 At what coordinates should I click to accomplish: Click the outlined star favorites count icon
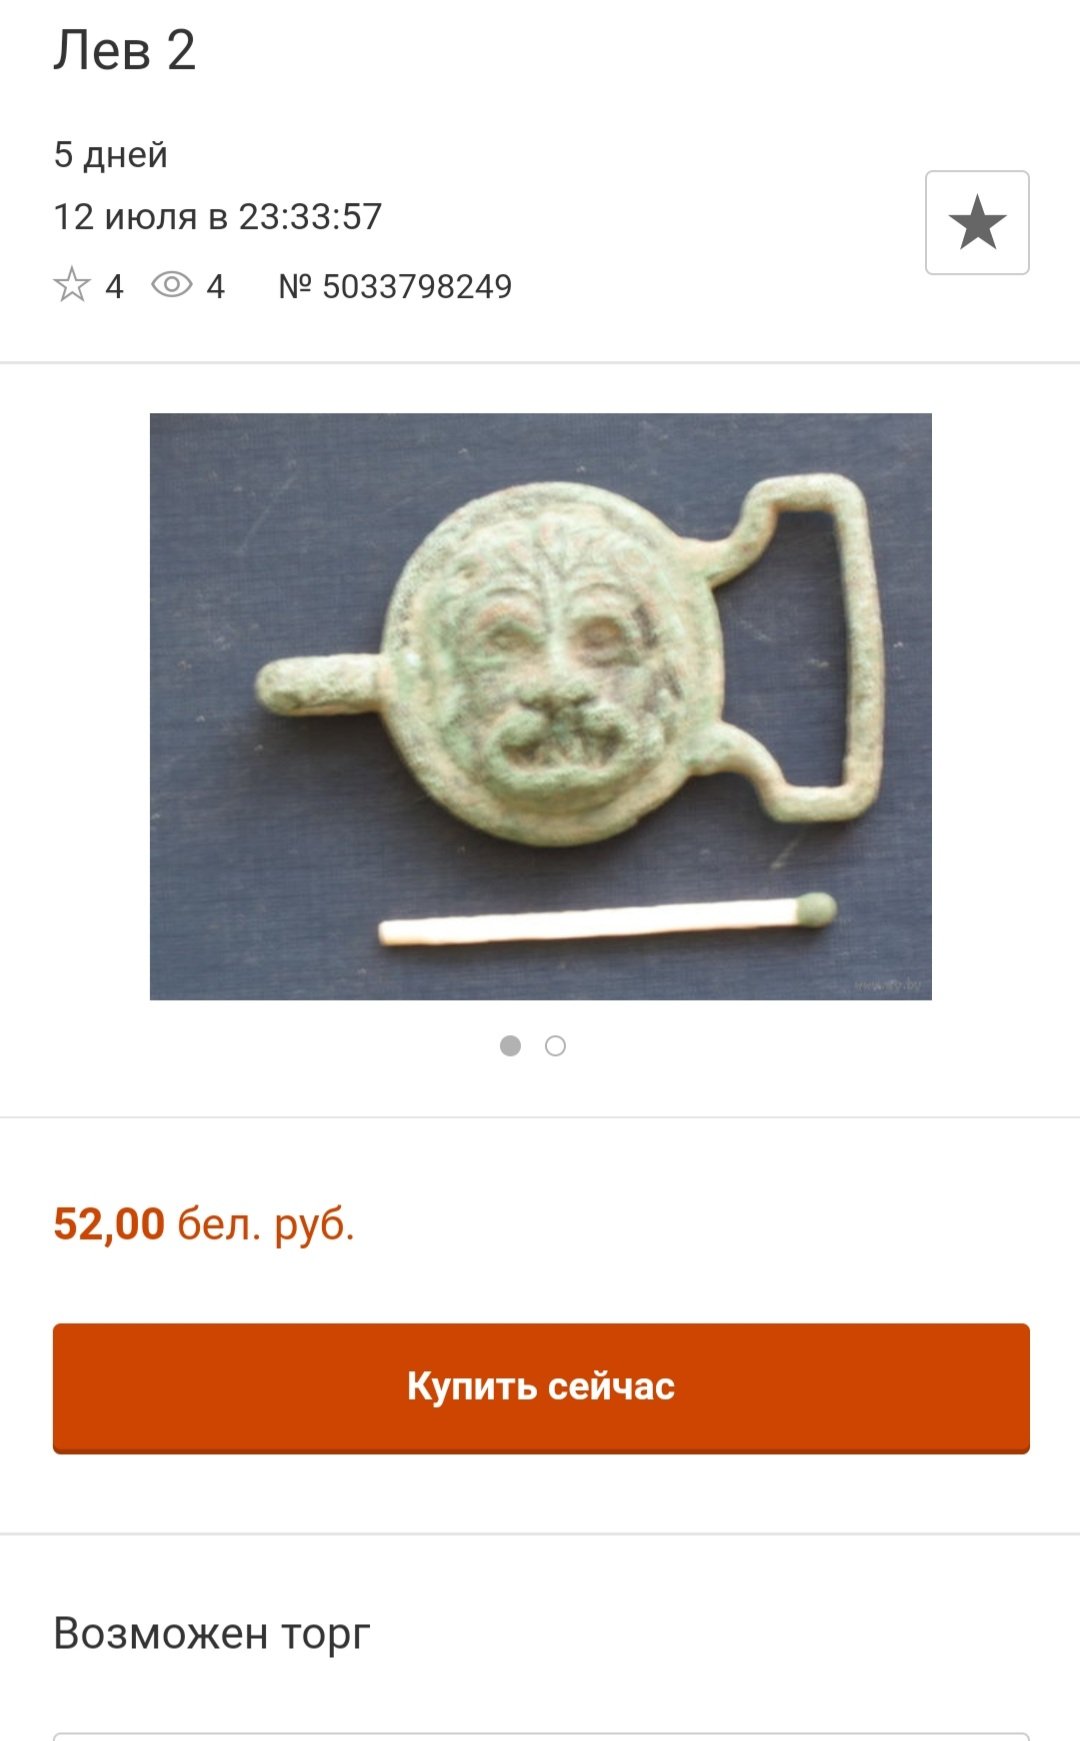(x=72, y=285)
